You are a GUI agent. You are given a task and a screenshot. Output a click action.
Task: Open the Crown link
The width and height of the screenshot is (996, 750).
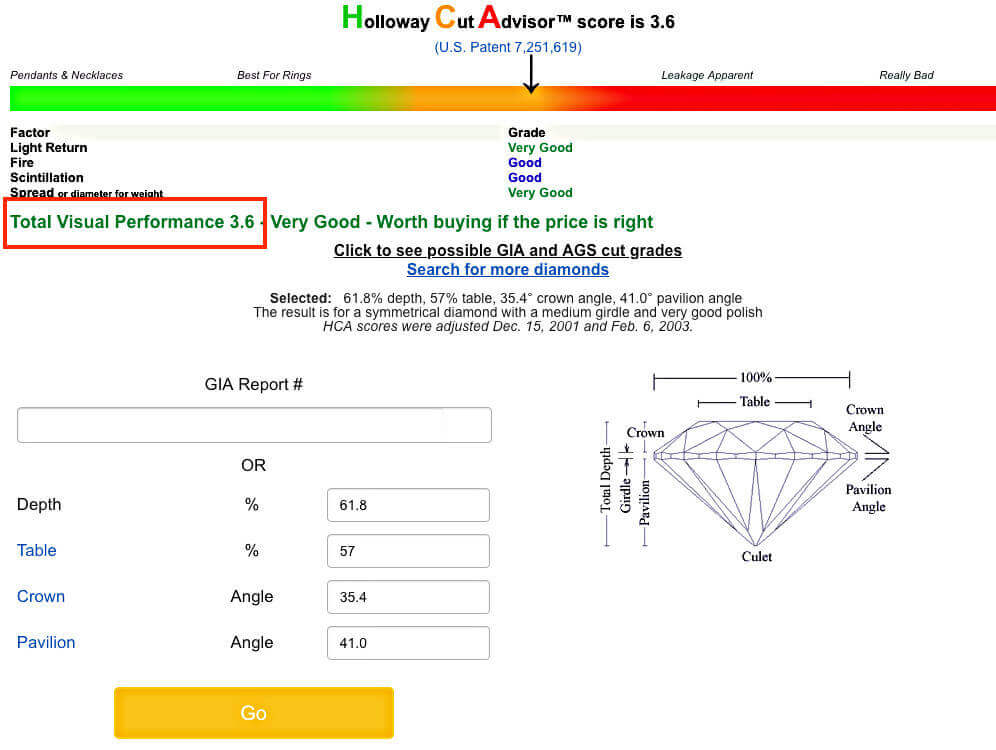tap(41, 596)
